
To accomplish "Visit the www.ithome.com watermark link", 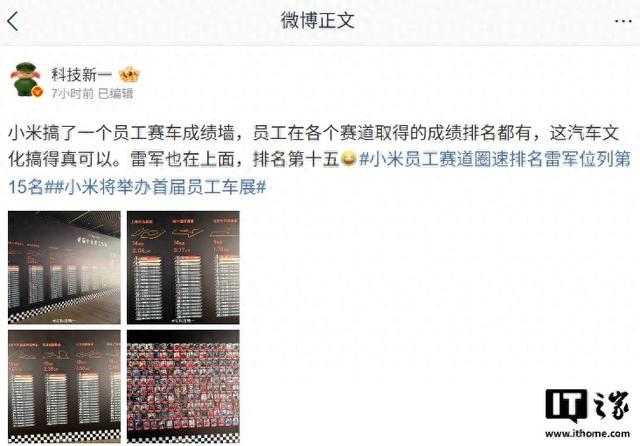I will (587, 433).
